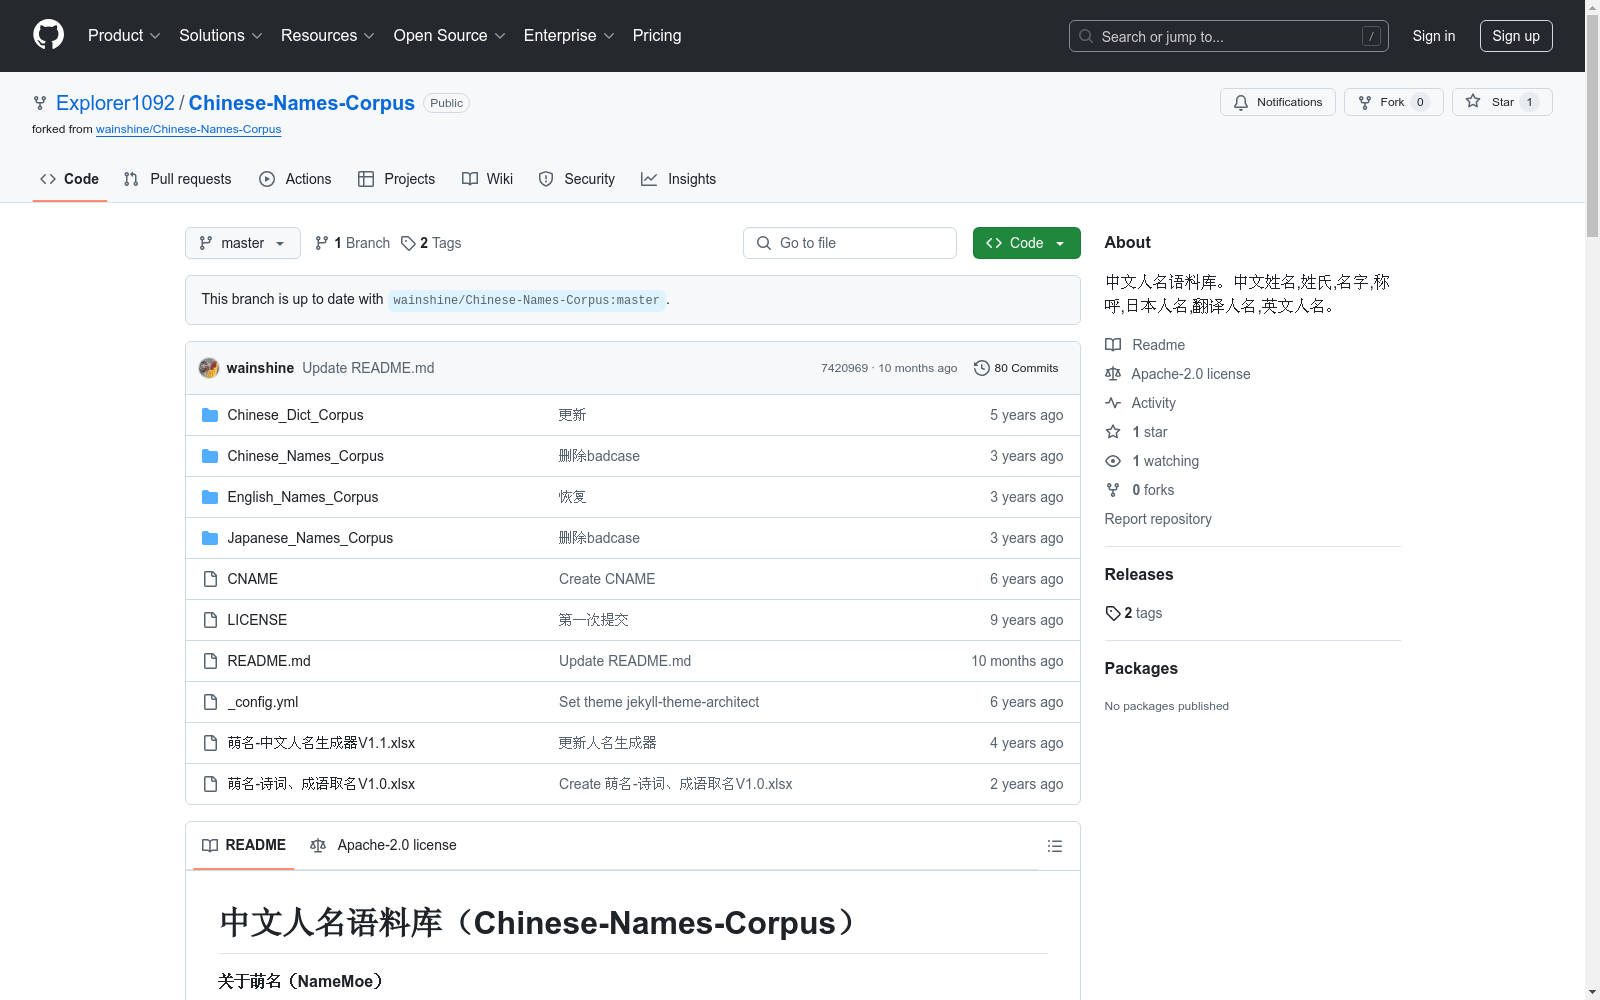The image size is (1600, 1000).
Task: Click the book icon next to Readme
Action: (x=1113, y=345)
